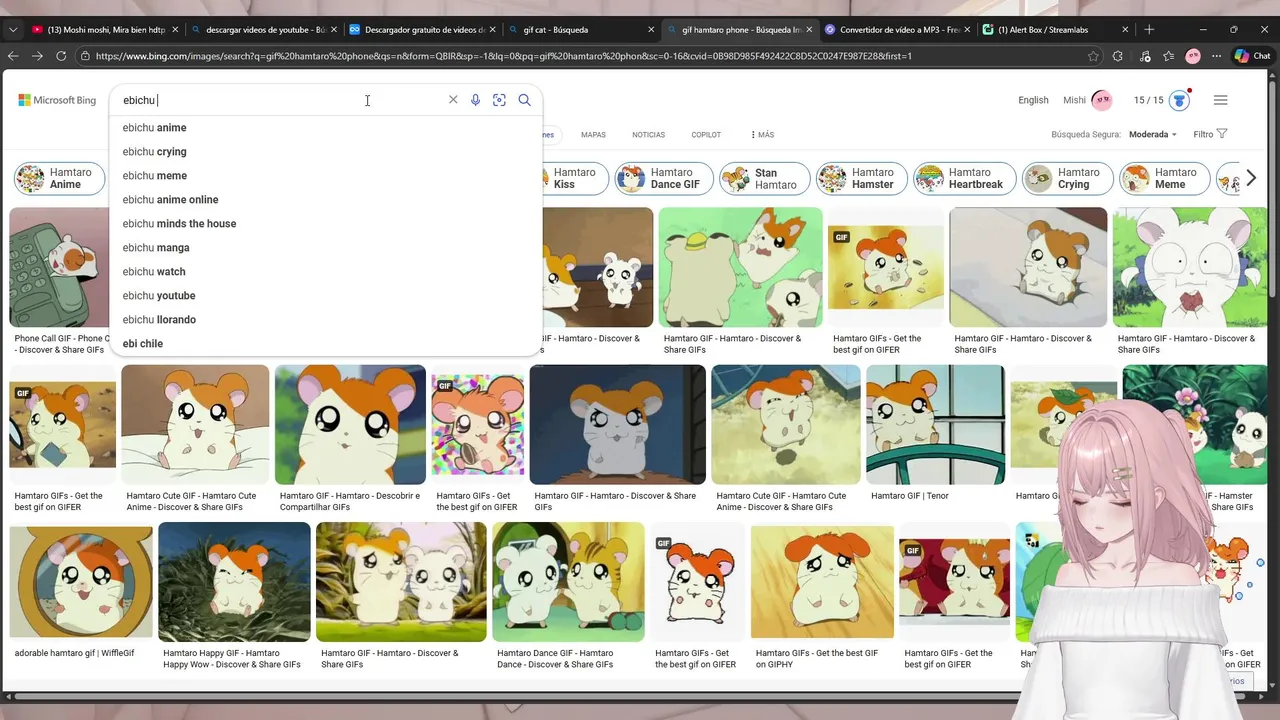This screenshot has height=720, width=1280.
Task: Open browser extensions puzzle icon
Action: tap(1118, 56)
